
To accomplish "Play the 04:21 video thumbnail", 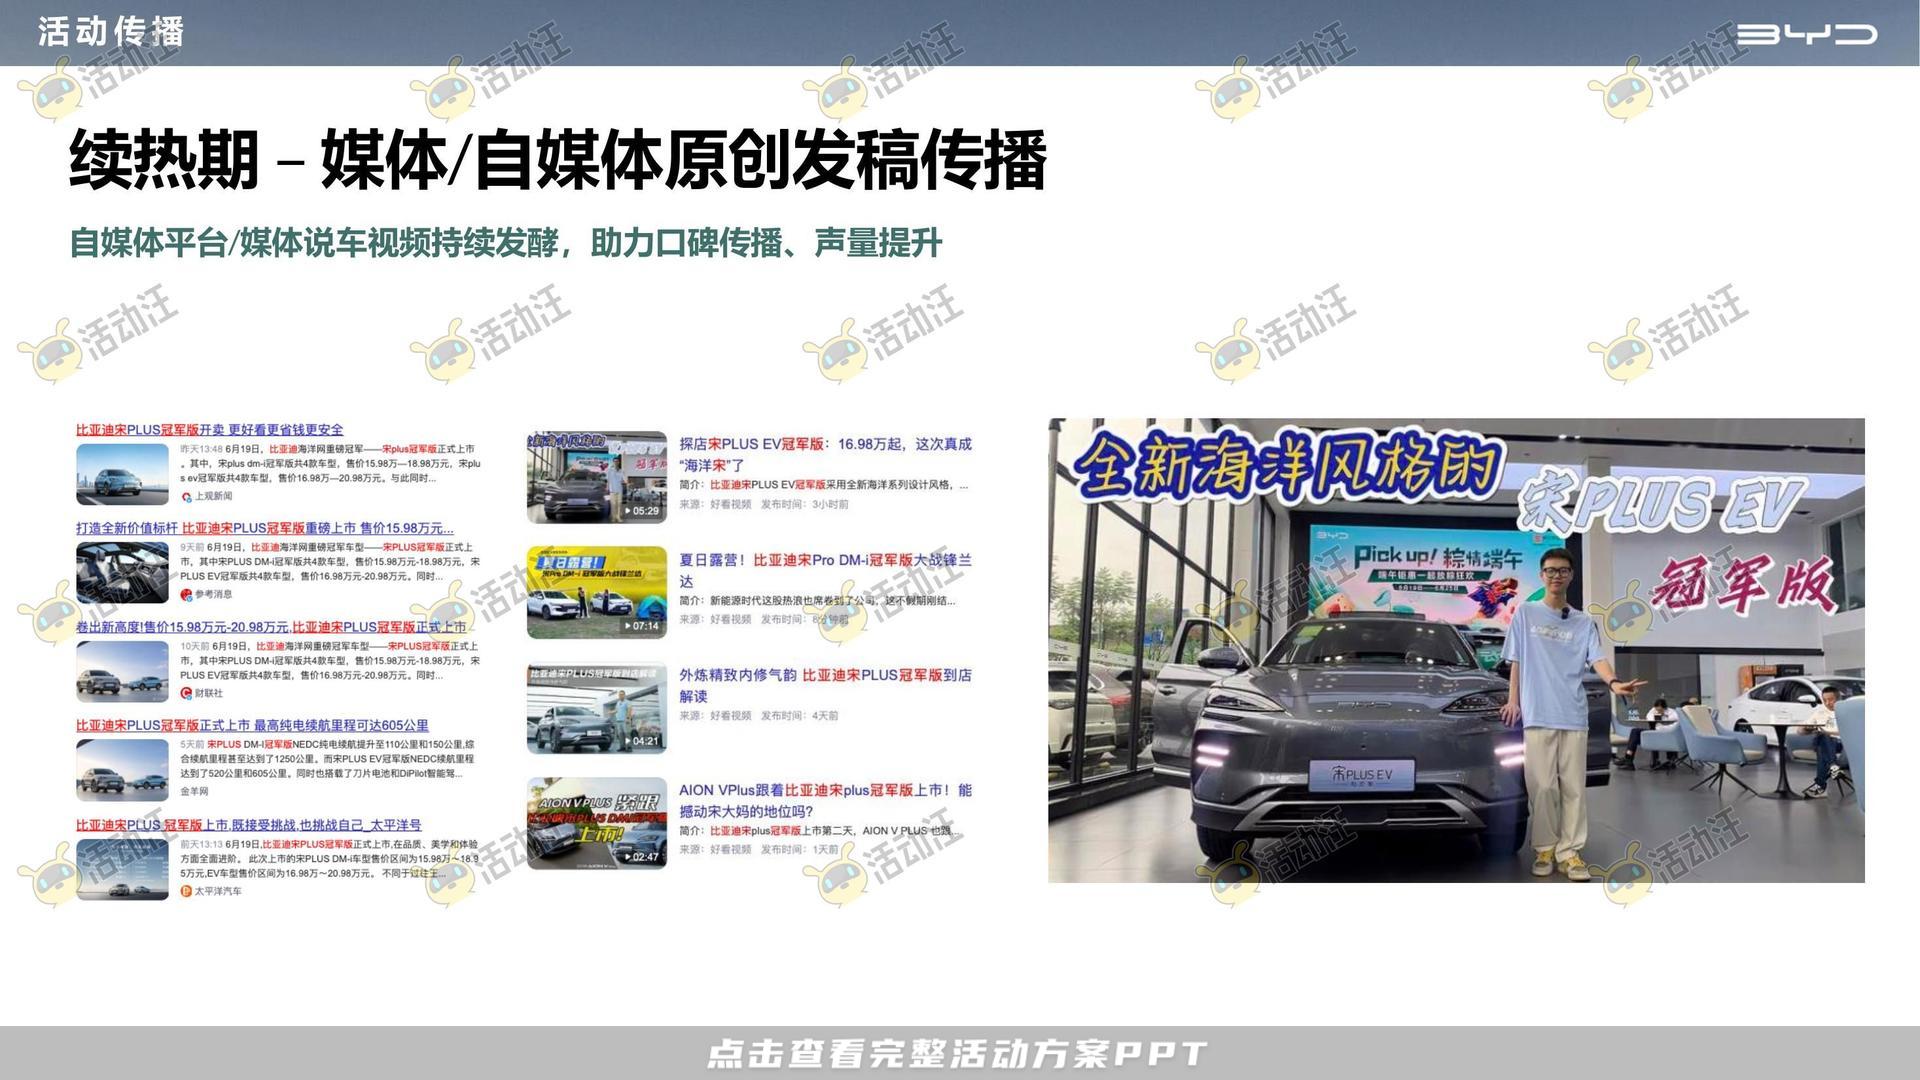I will (x=597, y=707).
